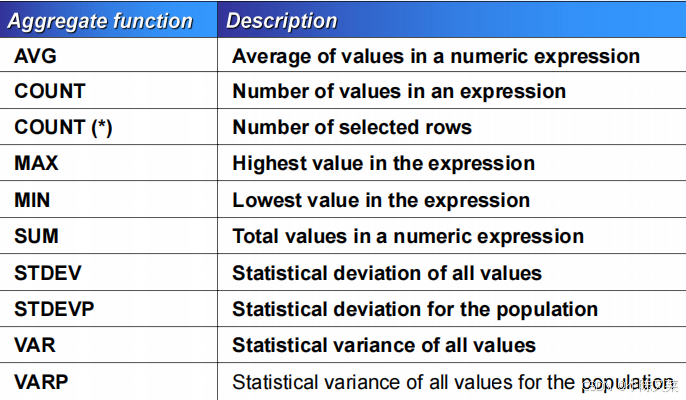Click 'Highest value in the expression' text
The width and height of the screenshot is (686, 400).
[x=383, y=164]
